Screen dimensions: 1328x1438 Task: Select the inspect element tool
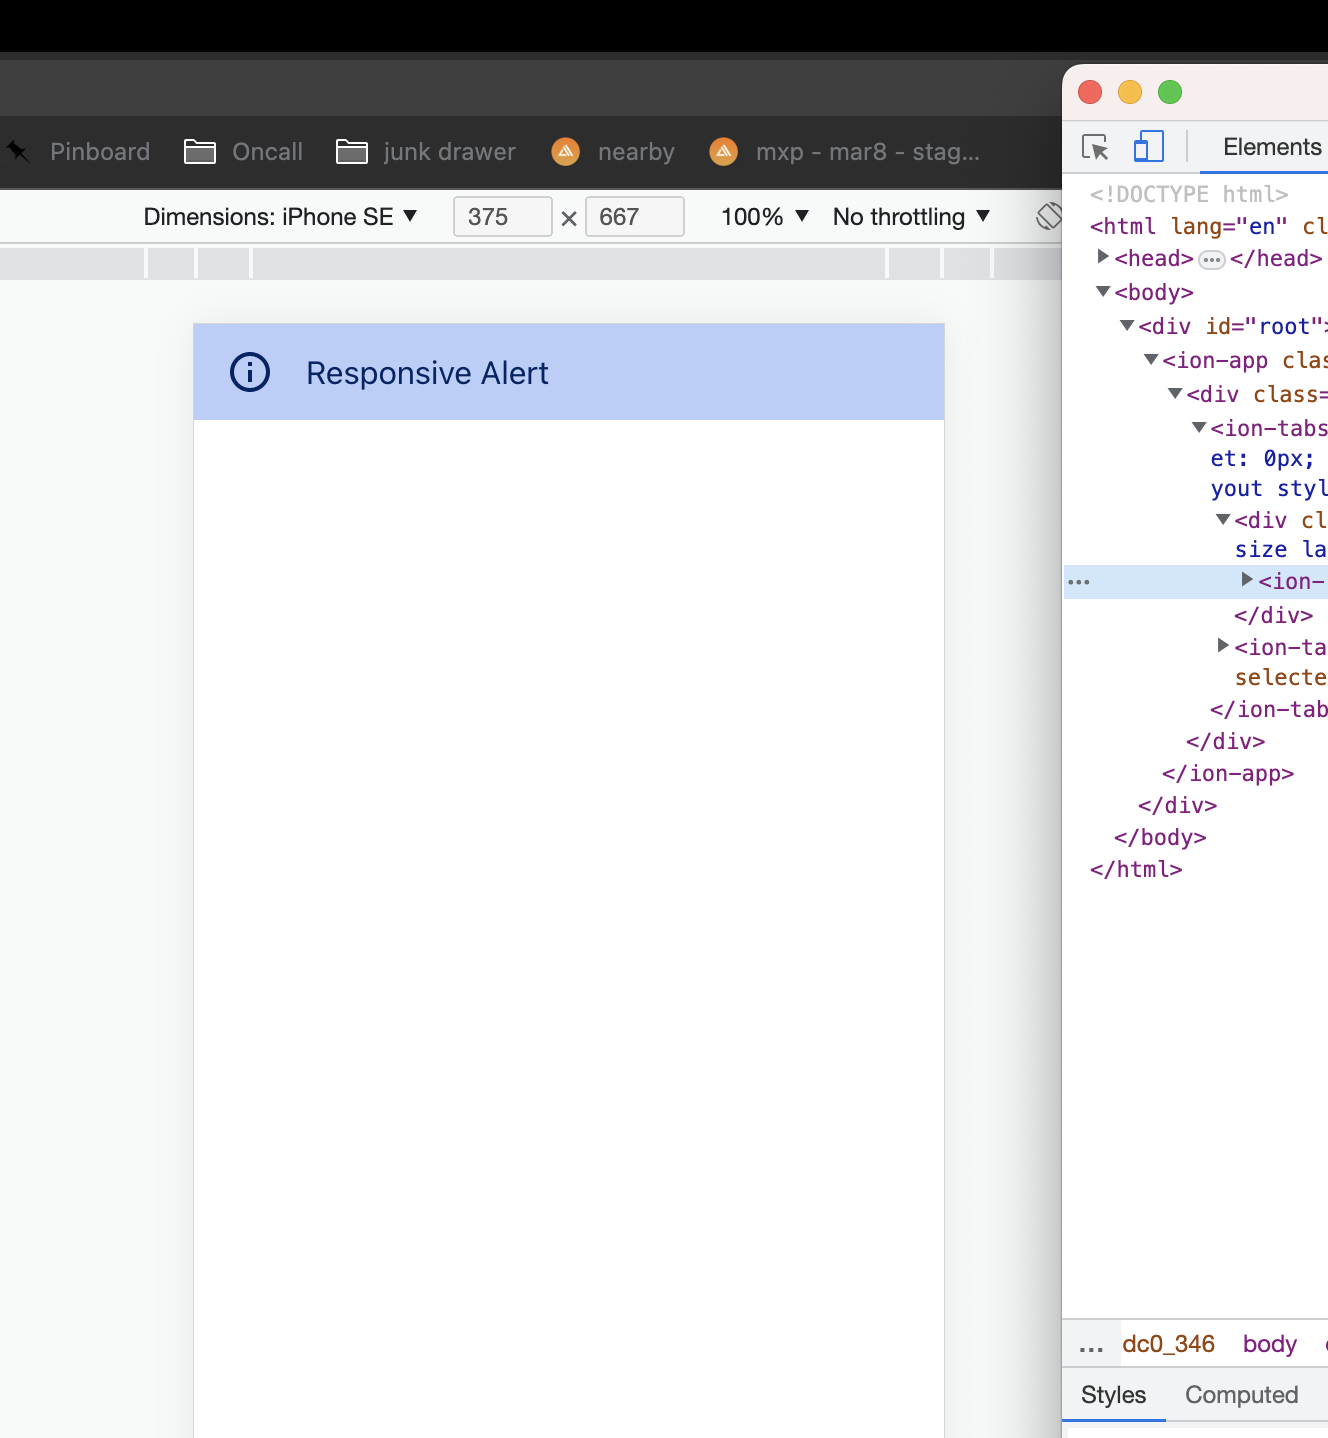pos(1096,146)
